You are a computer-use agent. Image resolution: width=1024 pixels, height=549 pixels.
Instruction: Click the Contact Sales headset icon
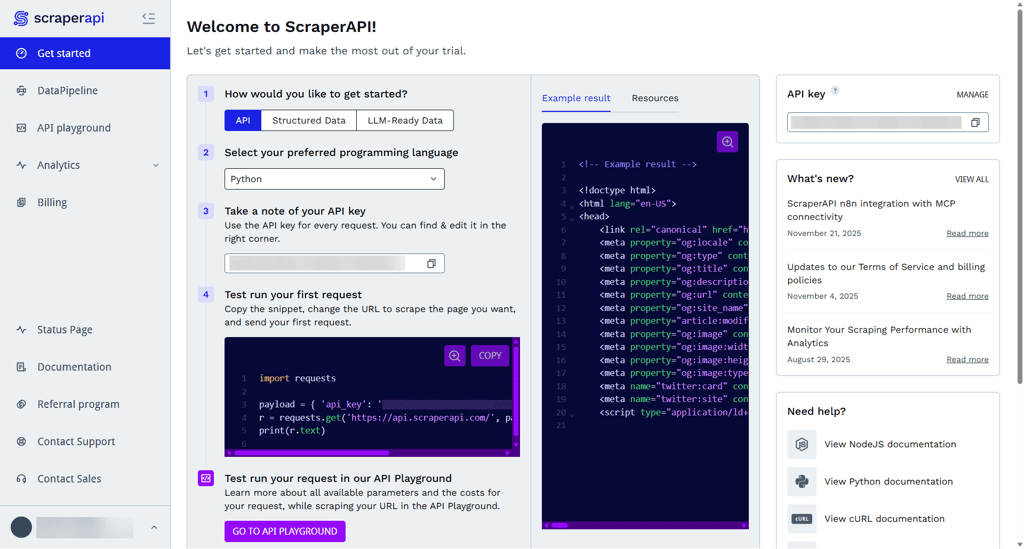(22, 478)
